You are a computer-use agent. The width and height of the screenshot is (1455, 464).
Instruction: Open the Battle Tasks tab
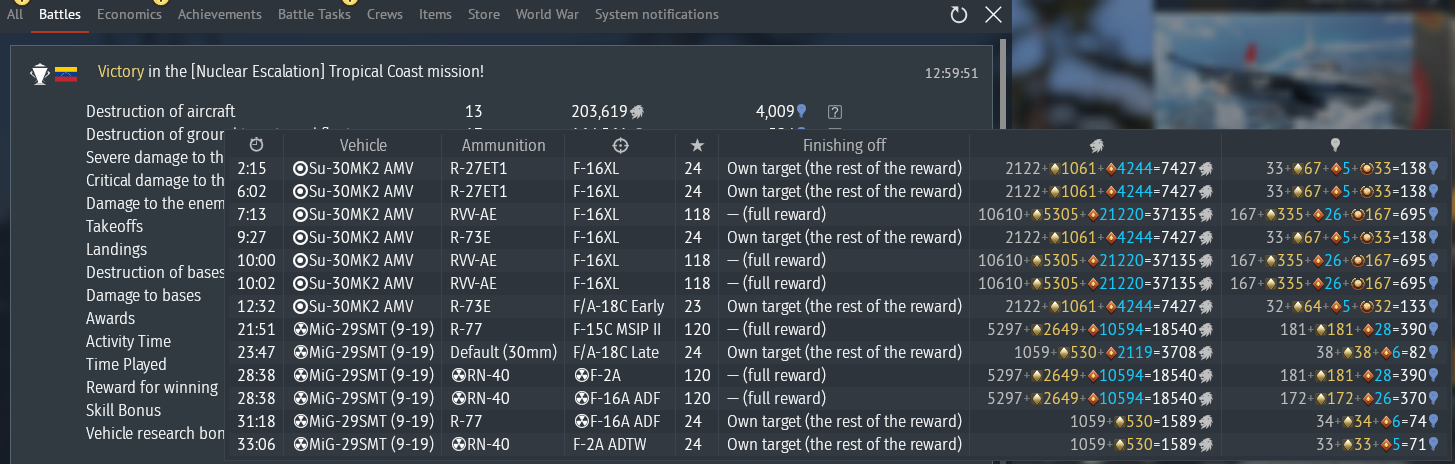tap(314, 14)
